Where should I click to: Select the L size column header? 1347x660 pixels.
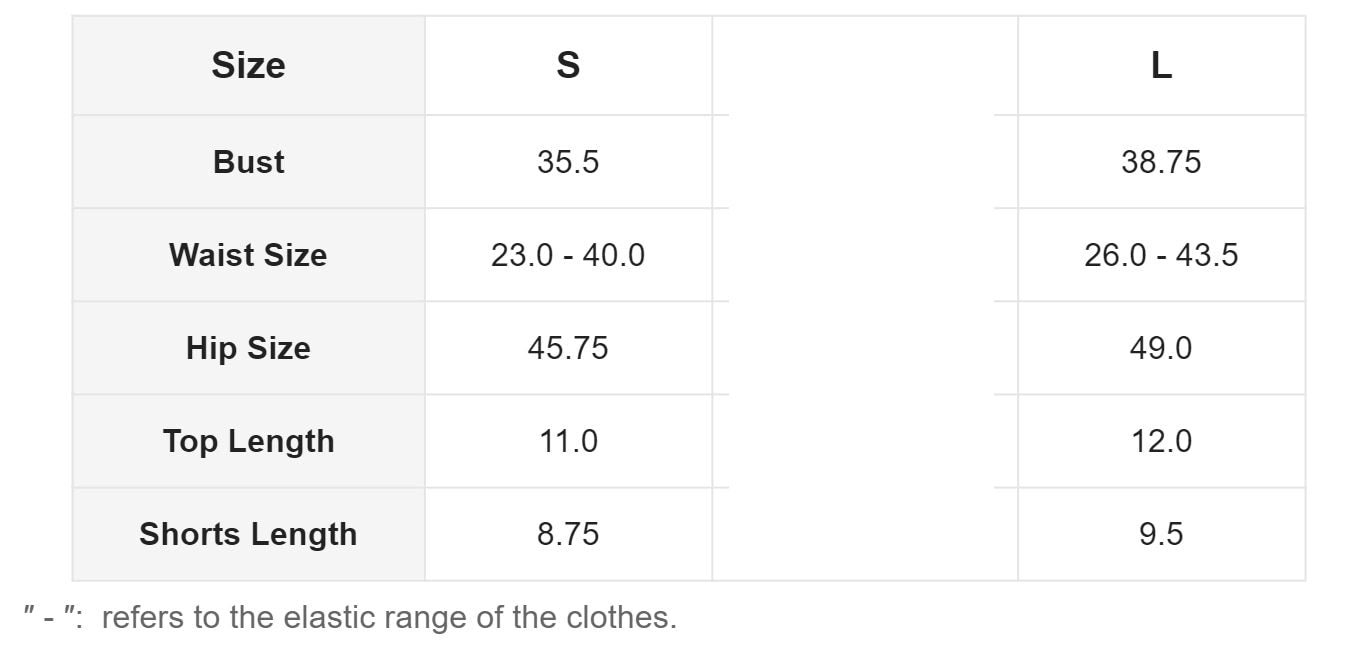tap(1161, 66)
